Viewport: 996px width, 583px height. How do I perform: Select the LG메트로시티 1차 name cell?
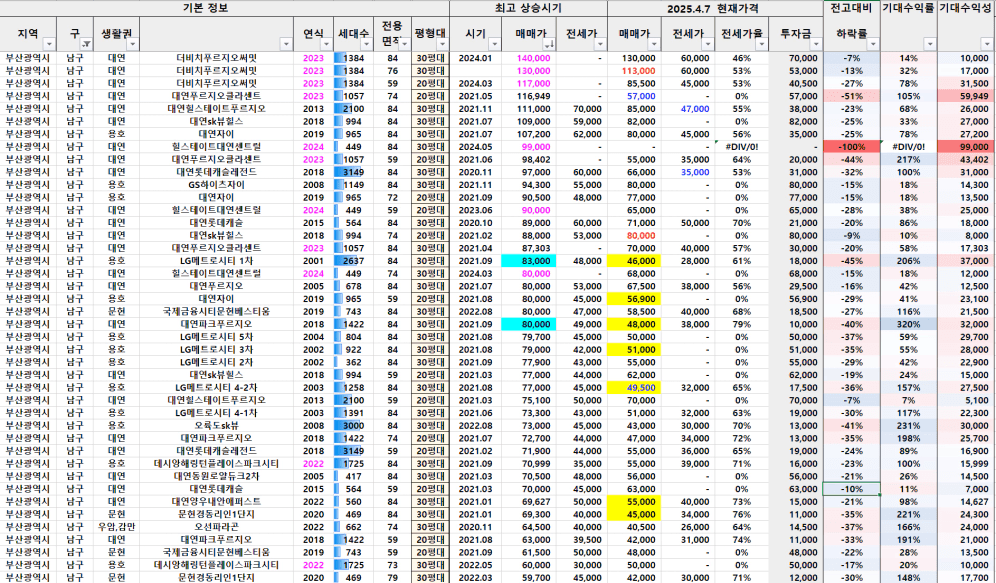pos(217,261)
